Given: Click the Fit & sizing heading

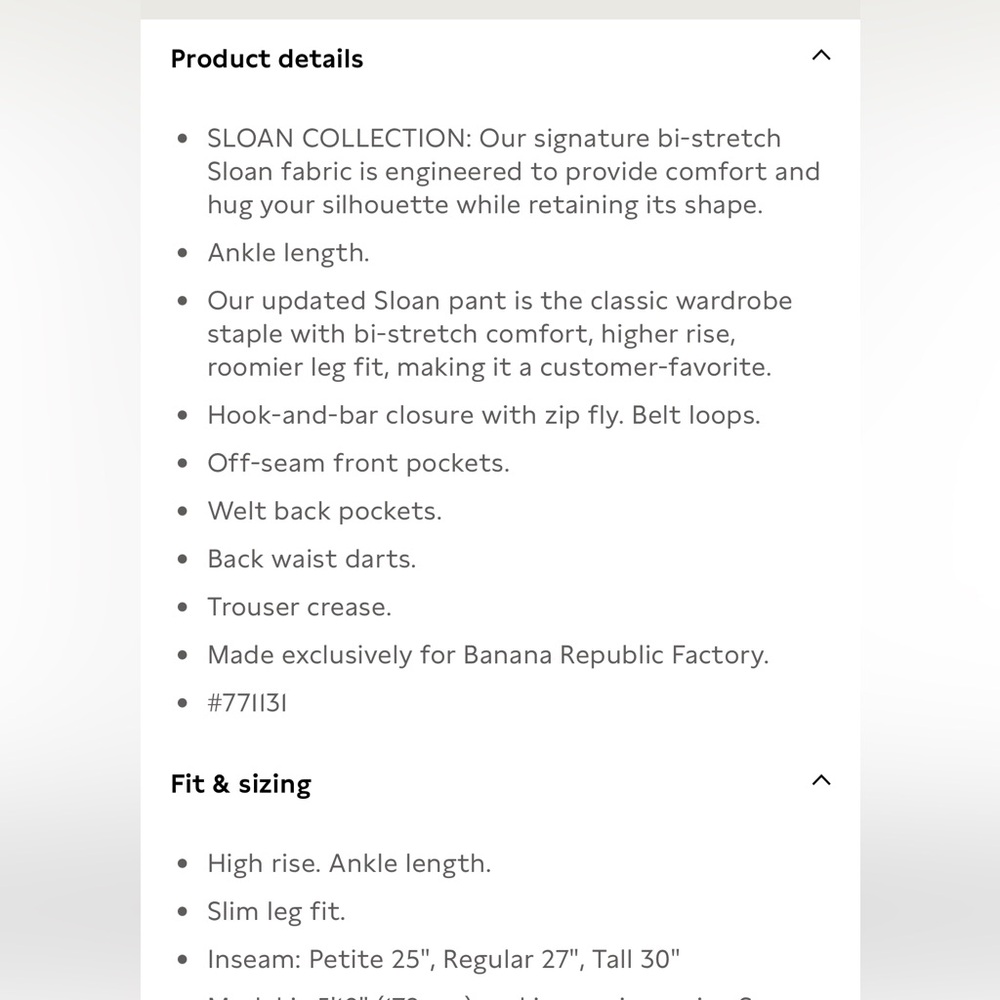Looking at the screenshot, I should point(241,784).
